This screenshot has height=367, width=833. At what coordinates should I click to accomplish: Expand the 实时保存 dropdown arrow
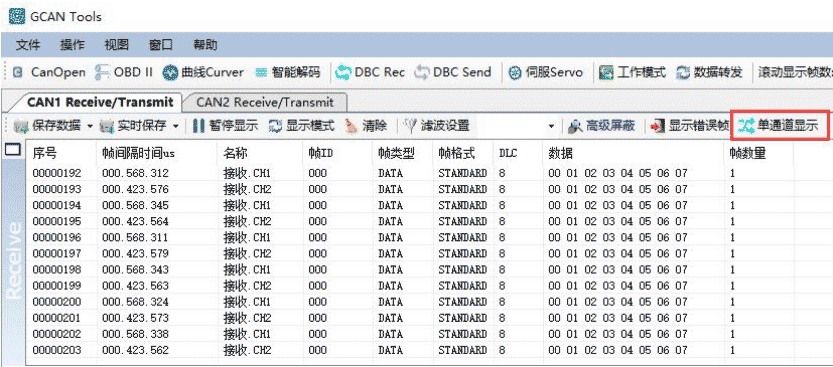point(175,126)
